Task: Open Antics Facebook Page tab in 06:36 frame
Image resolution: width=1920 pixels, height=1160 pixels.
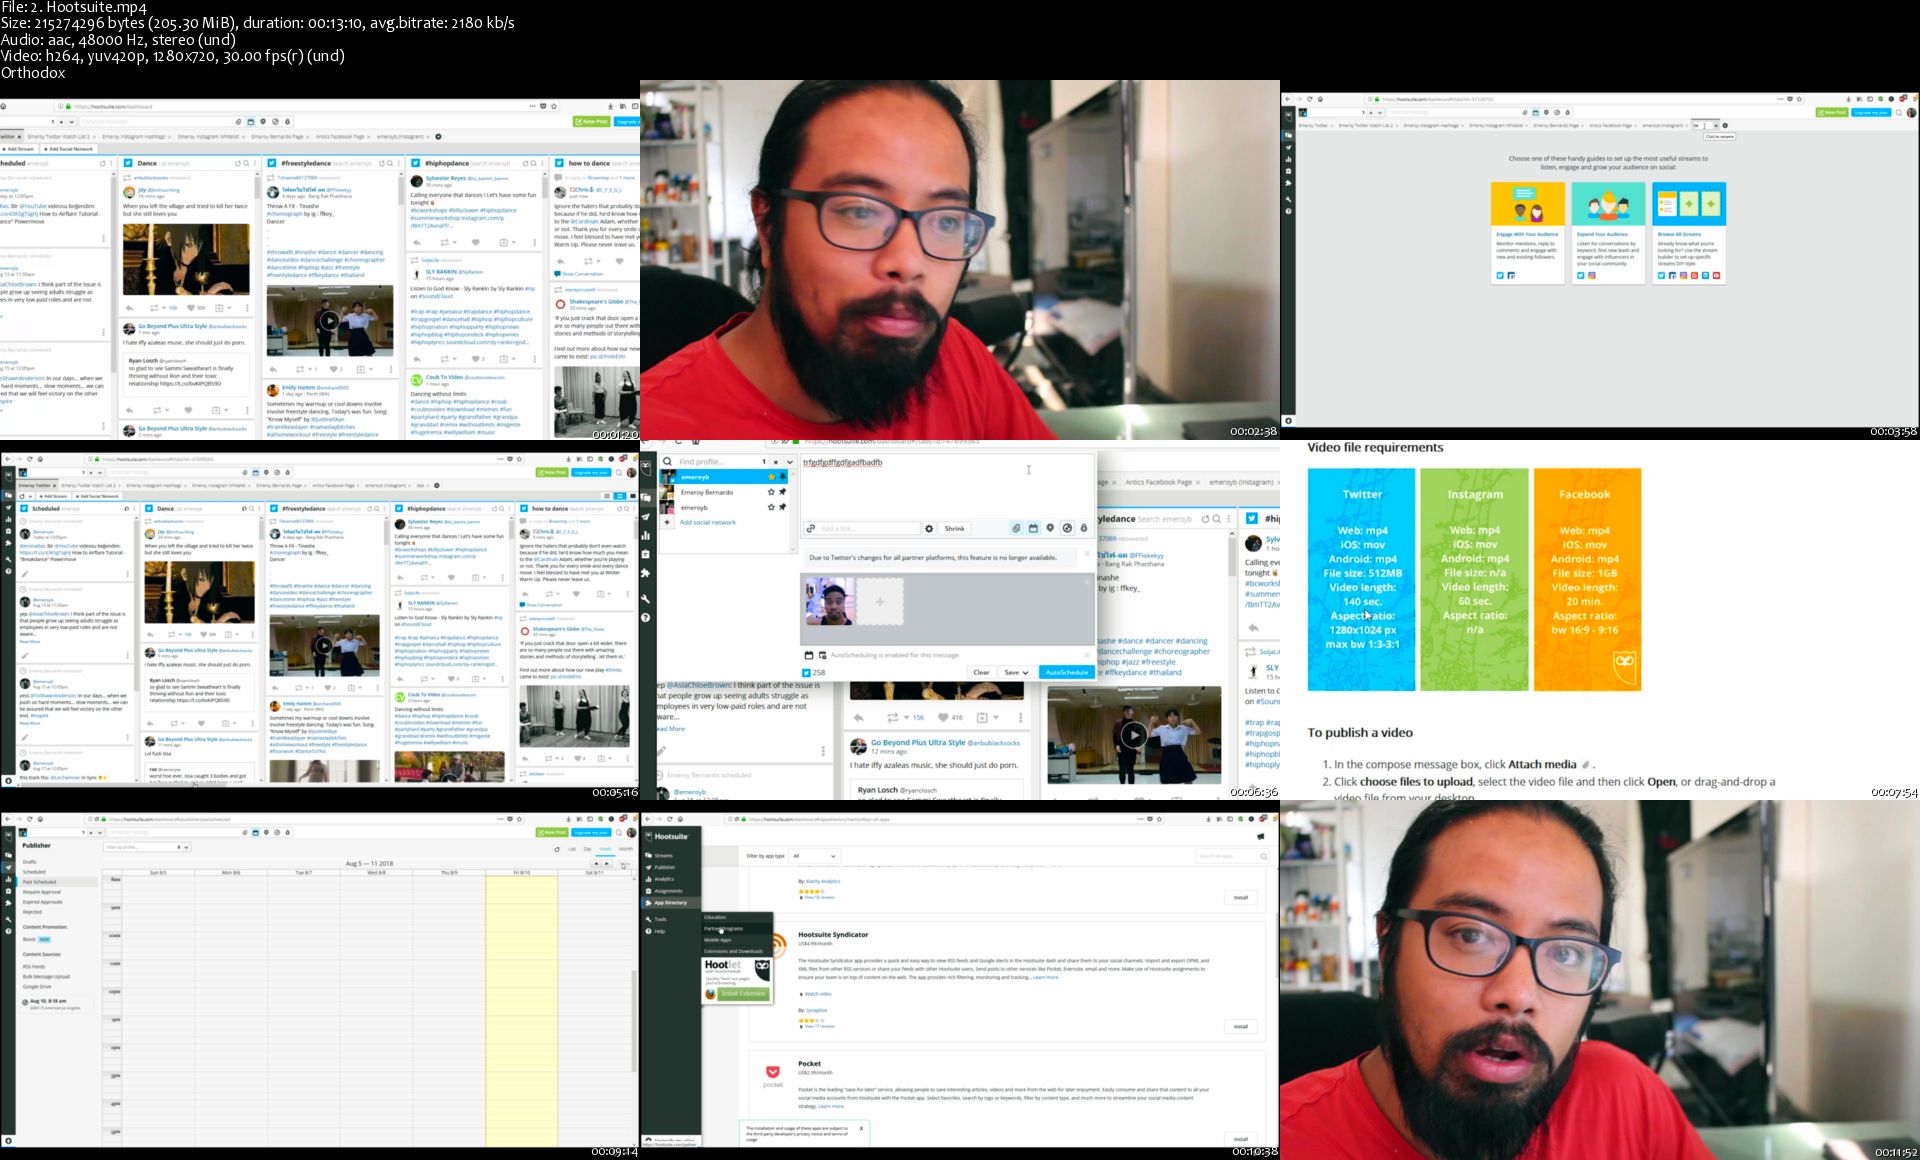Action: [1158, 482]
